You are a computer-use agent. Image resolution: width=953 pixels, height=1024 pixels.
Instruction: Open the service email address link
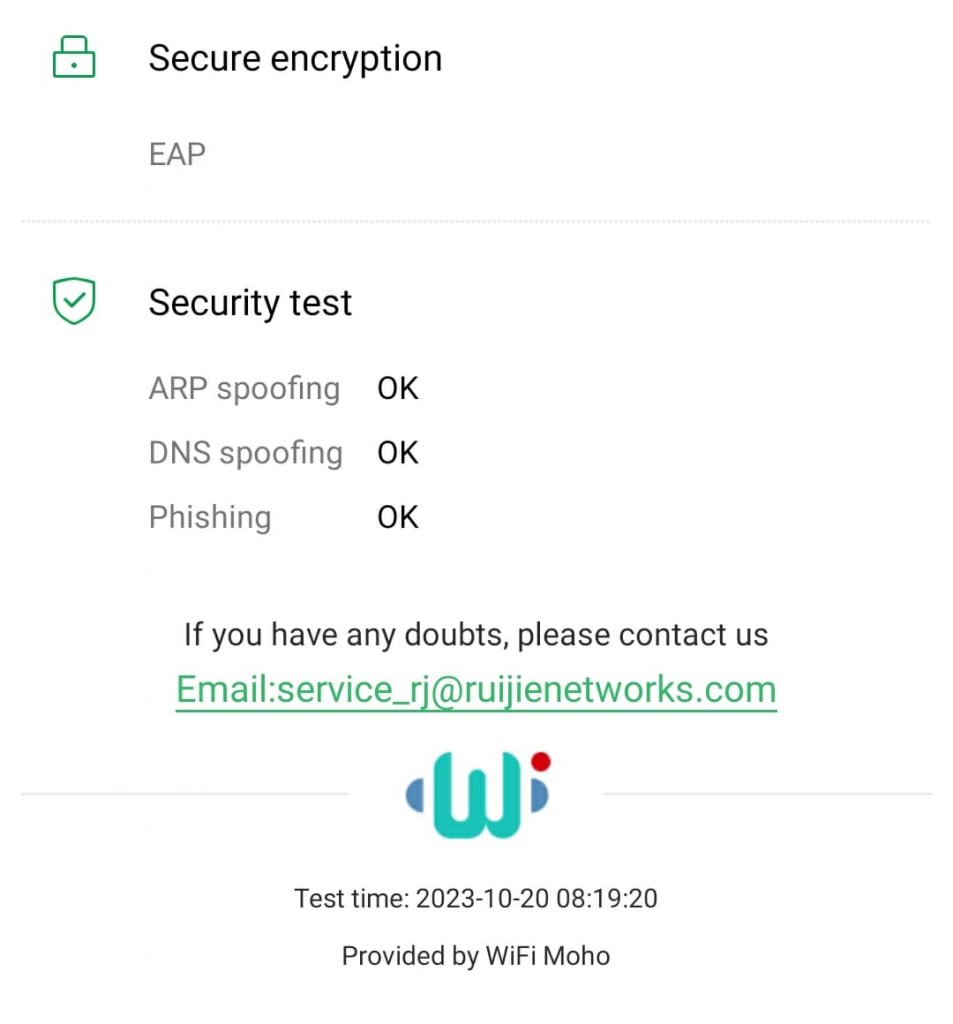(476, 690)
